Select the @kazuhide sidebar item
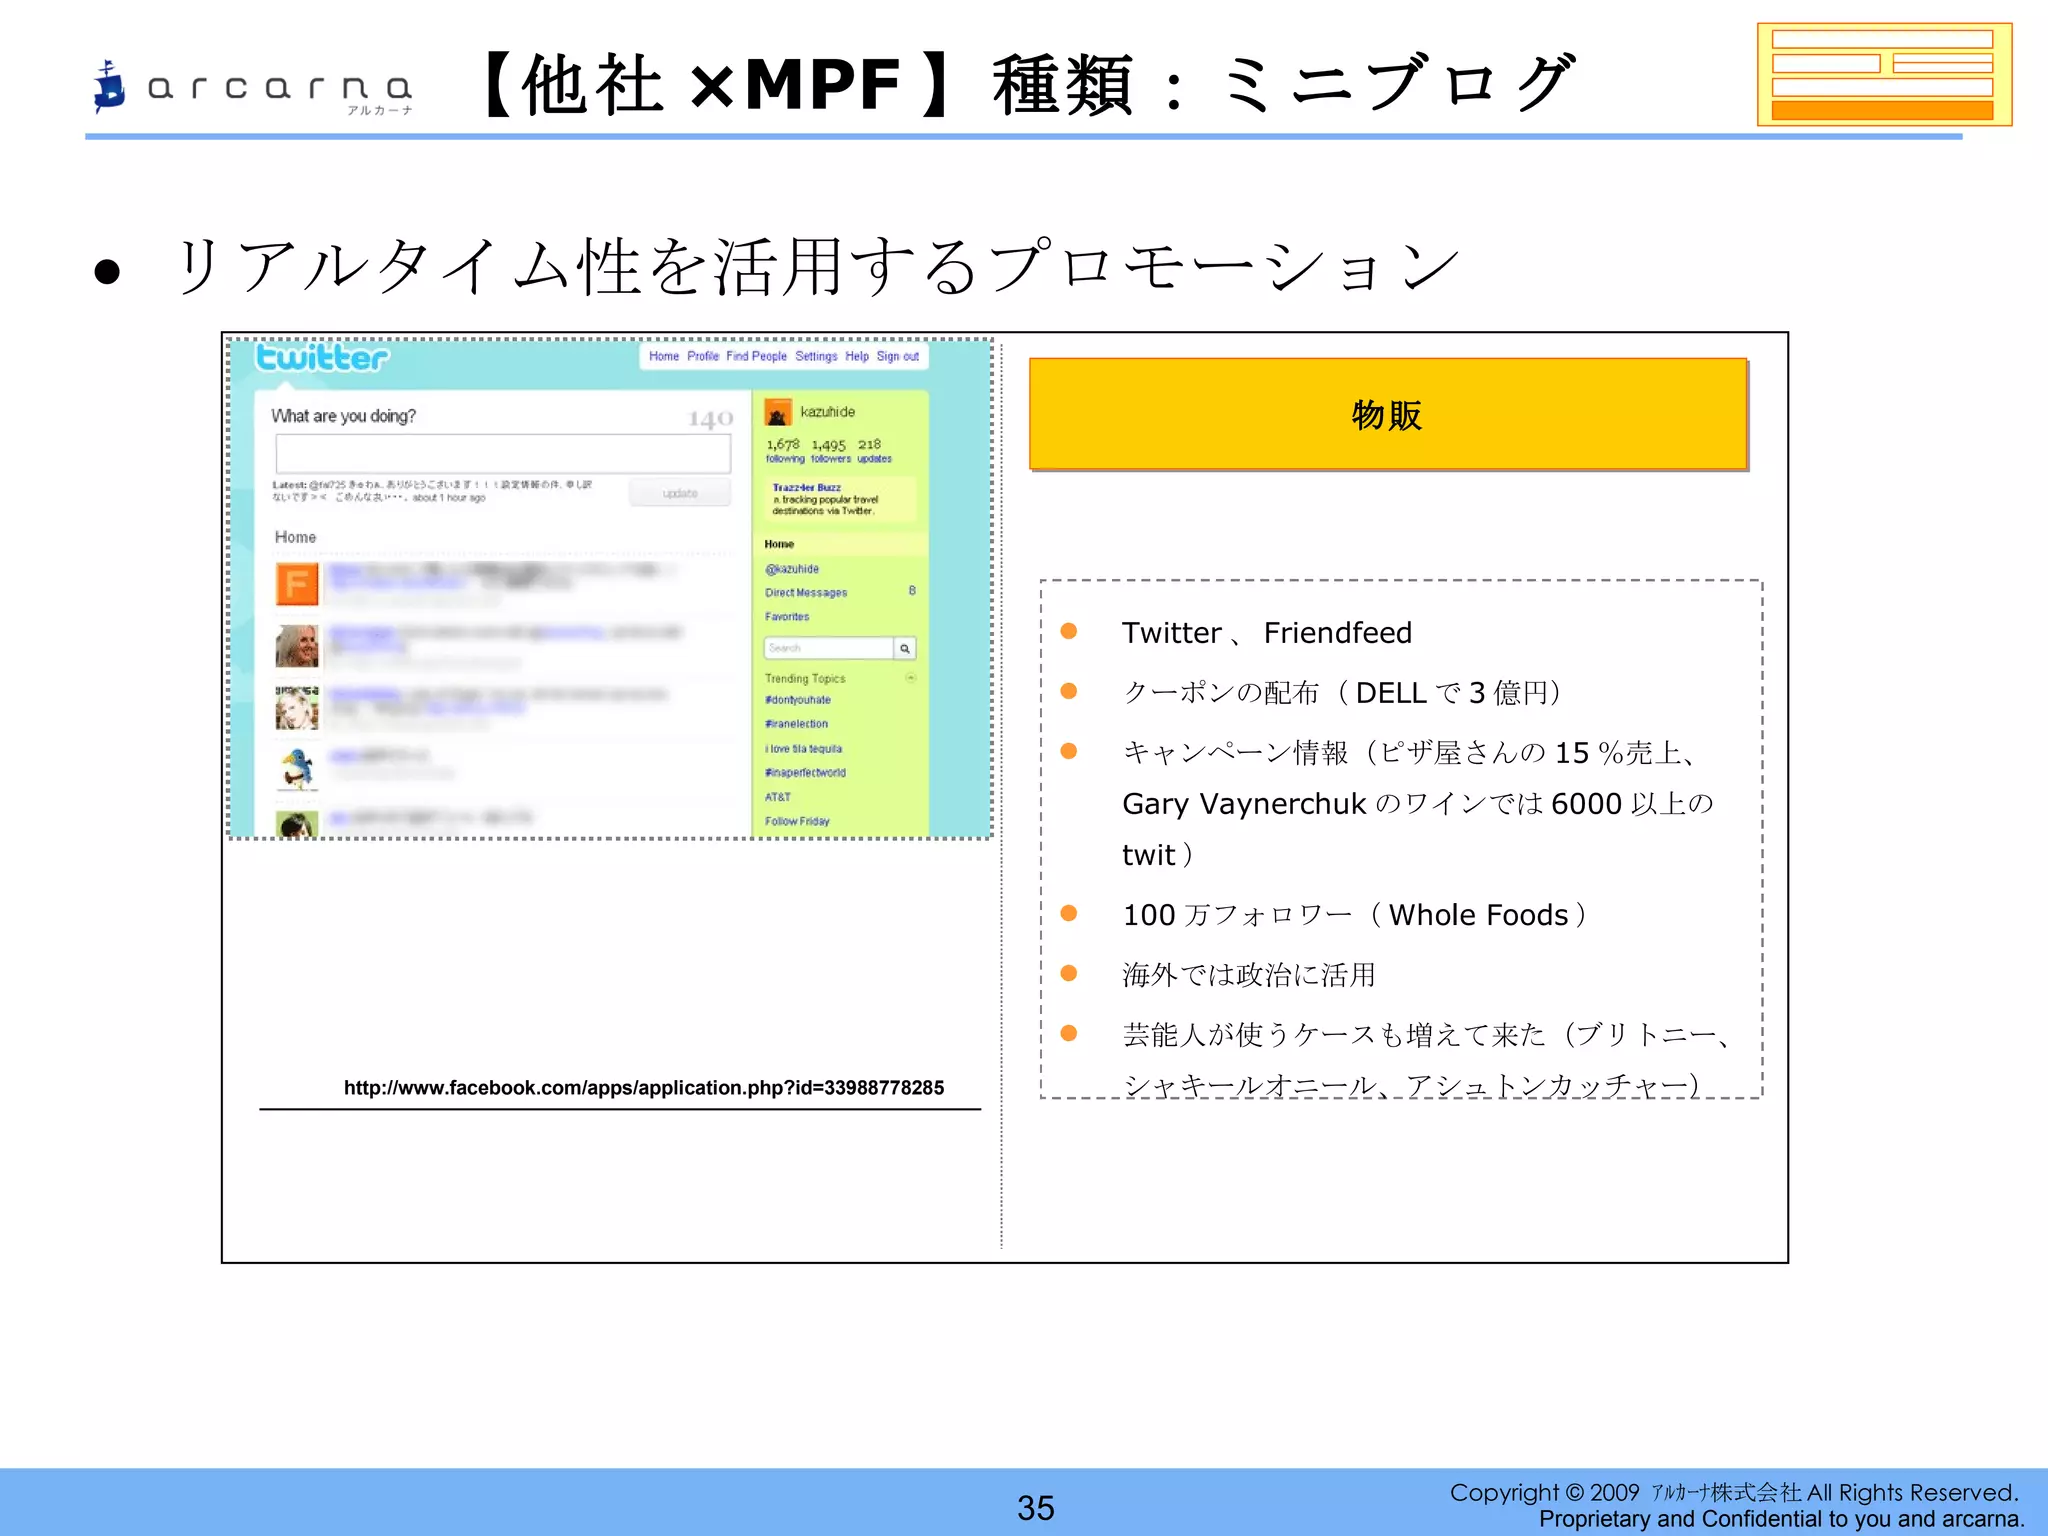 click(792, 569)
